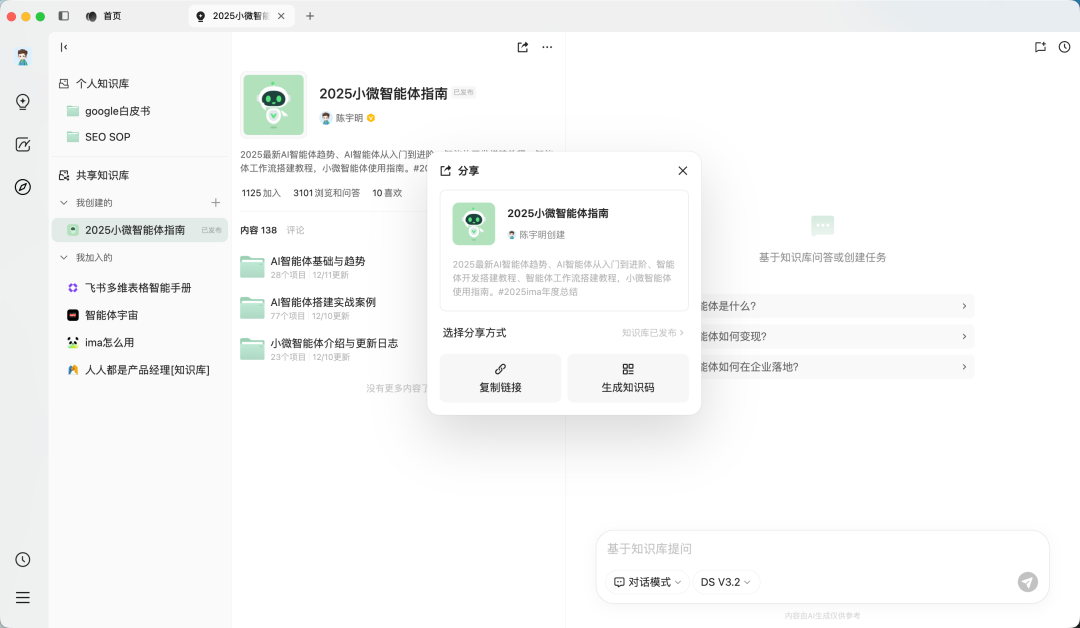Viewport: 1080px width, 628px height.
Task: Select the compose note icon in left rail
Action: [x=23, y=144]
